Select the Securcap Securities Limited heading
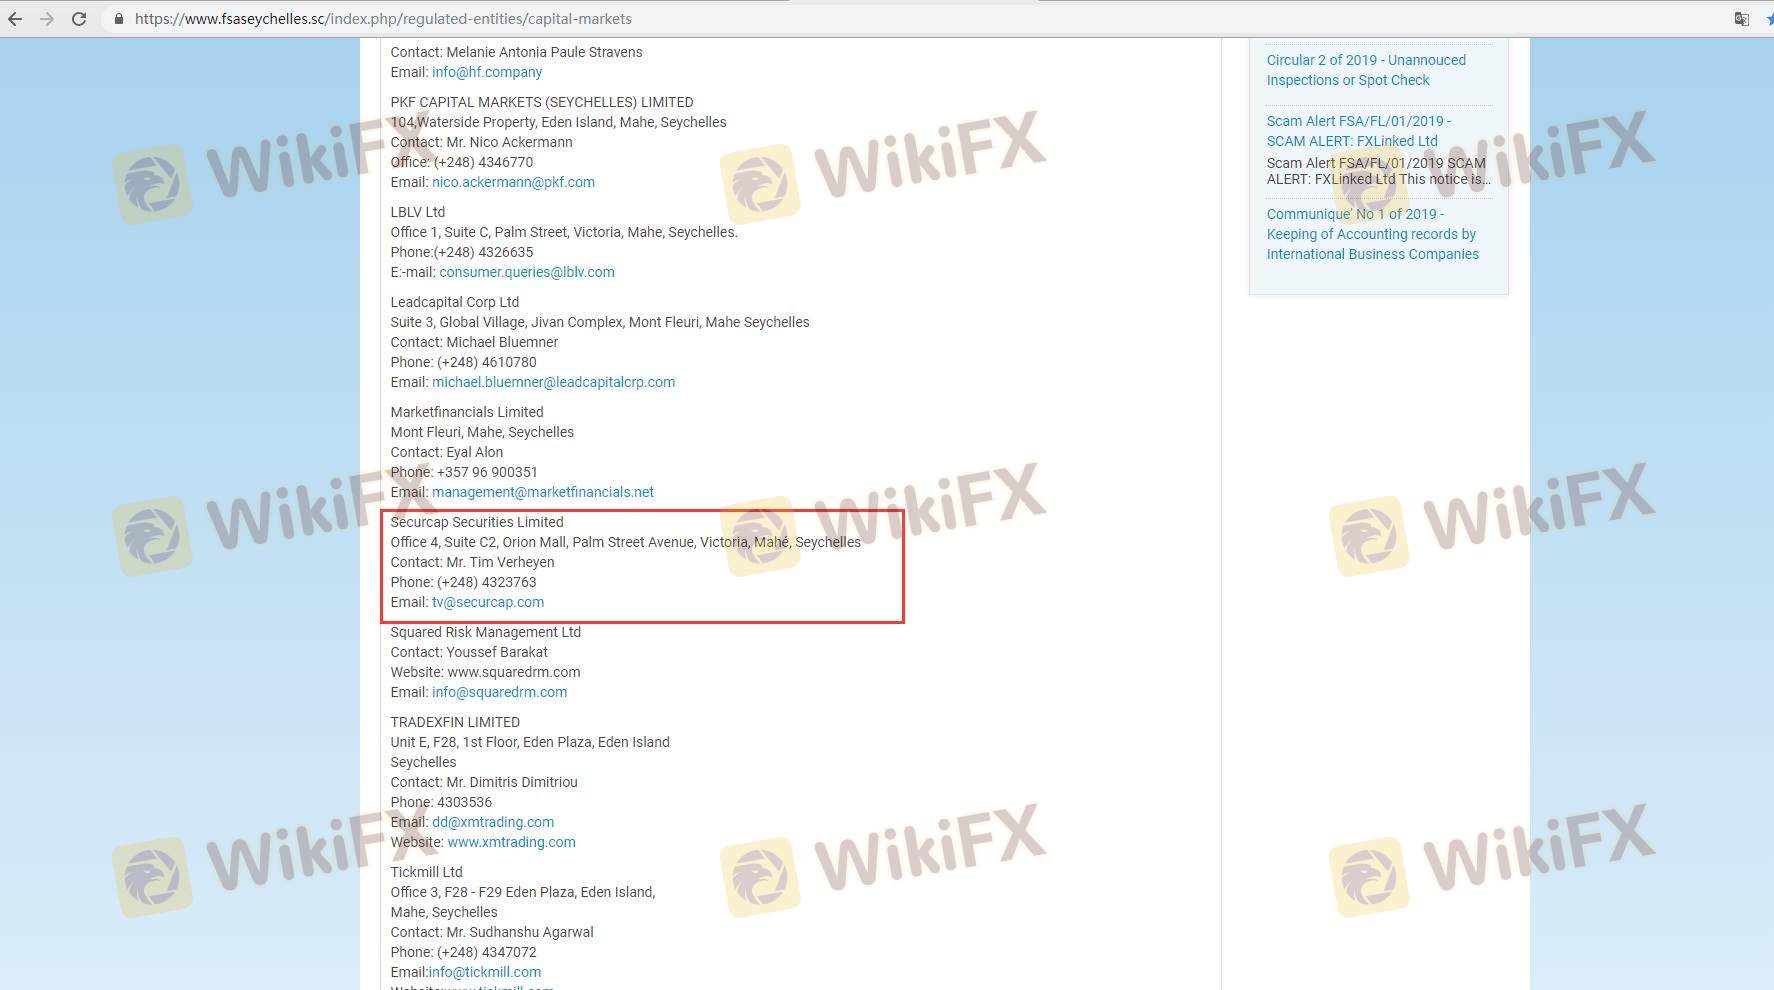1774x990 pixels. click(x=477, y=522)
